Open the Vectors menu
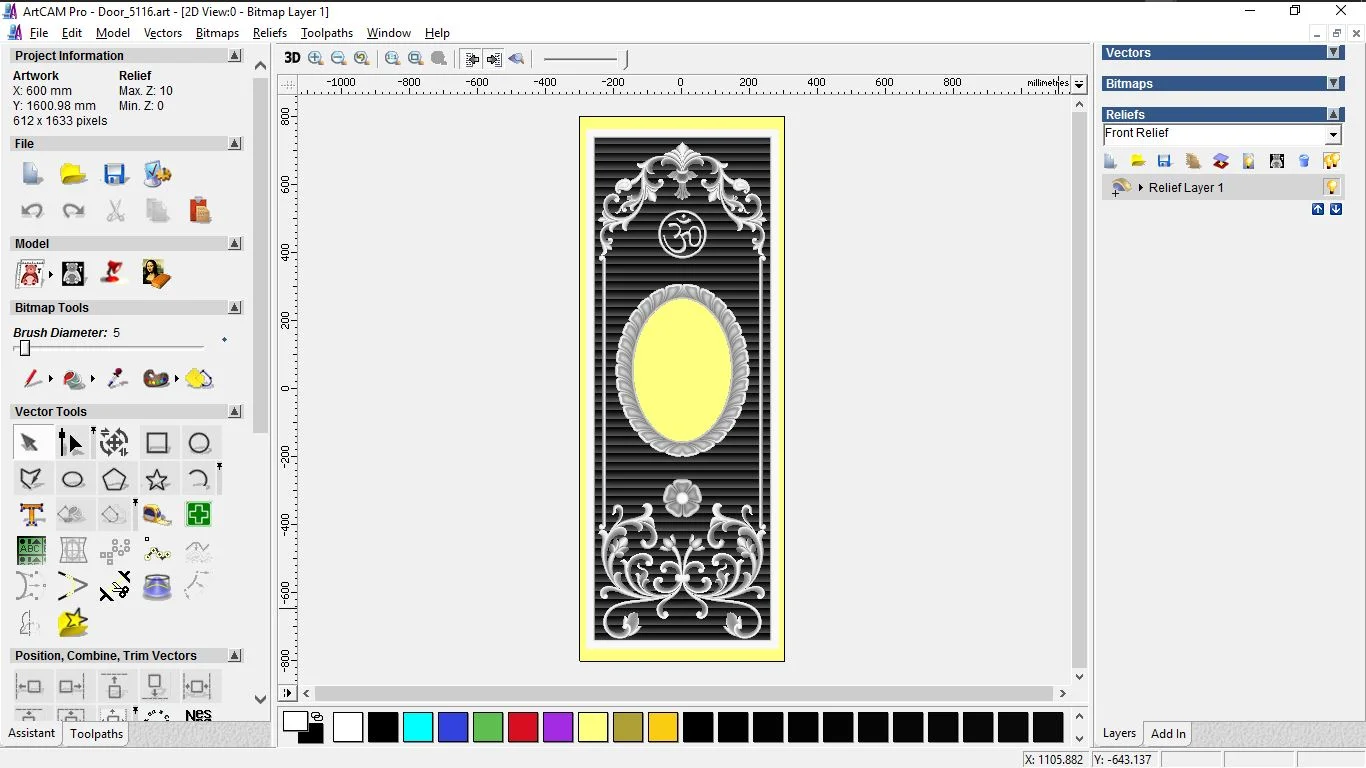The height and width of the screenshot is (768, 1366). pyautogui.click(x=163, y=33)
